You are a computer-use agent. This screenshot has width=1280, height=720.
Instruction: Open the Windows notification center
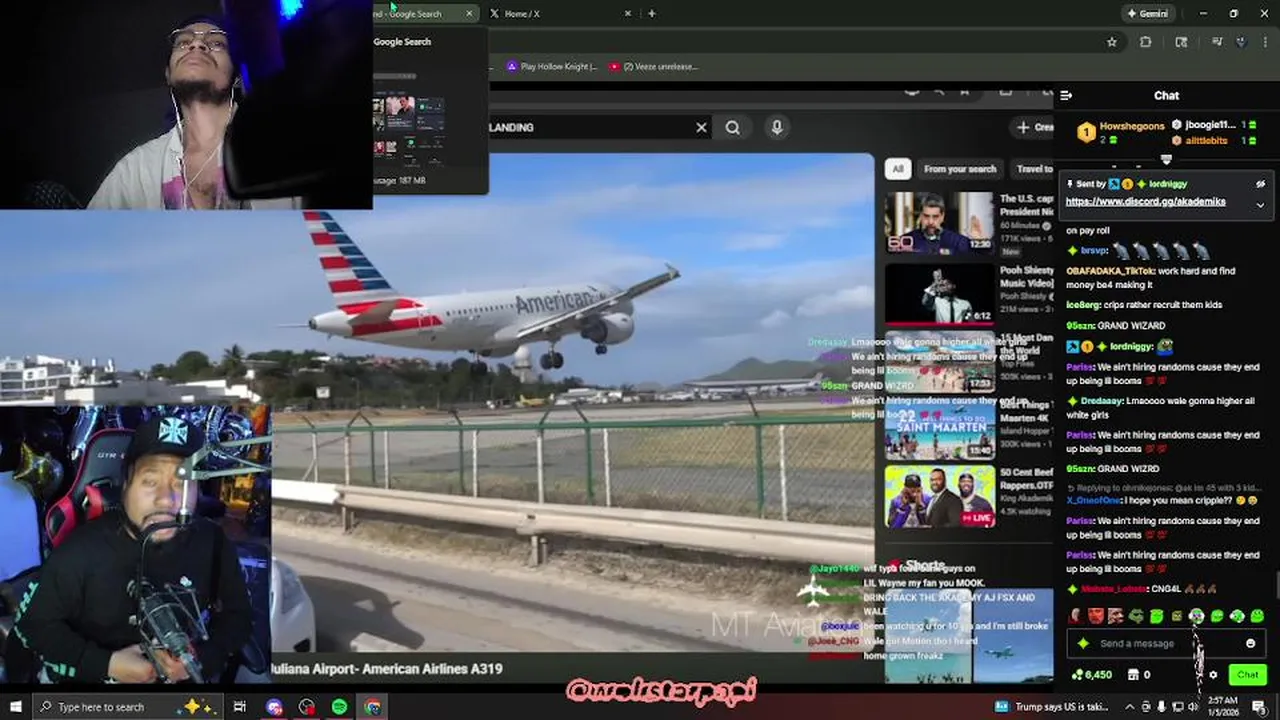pos(1260,707)
